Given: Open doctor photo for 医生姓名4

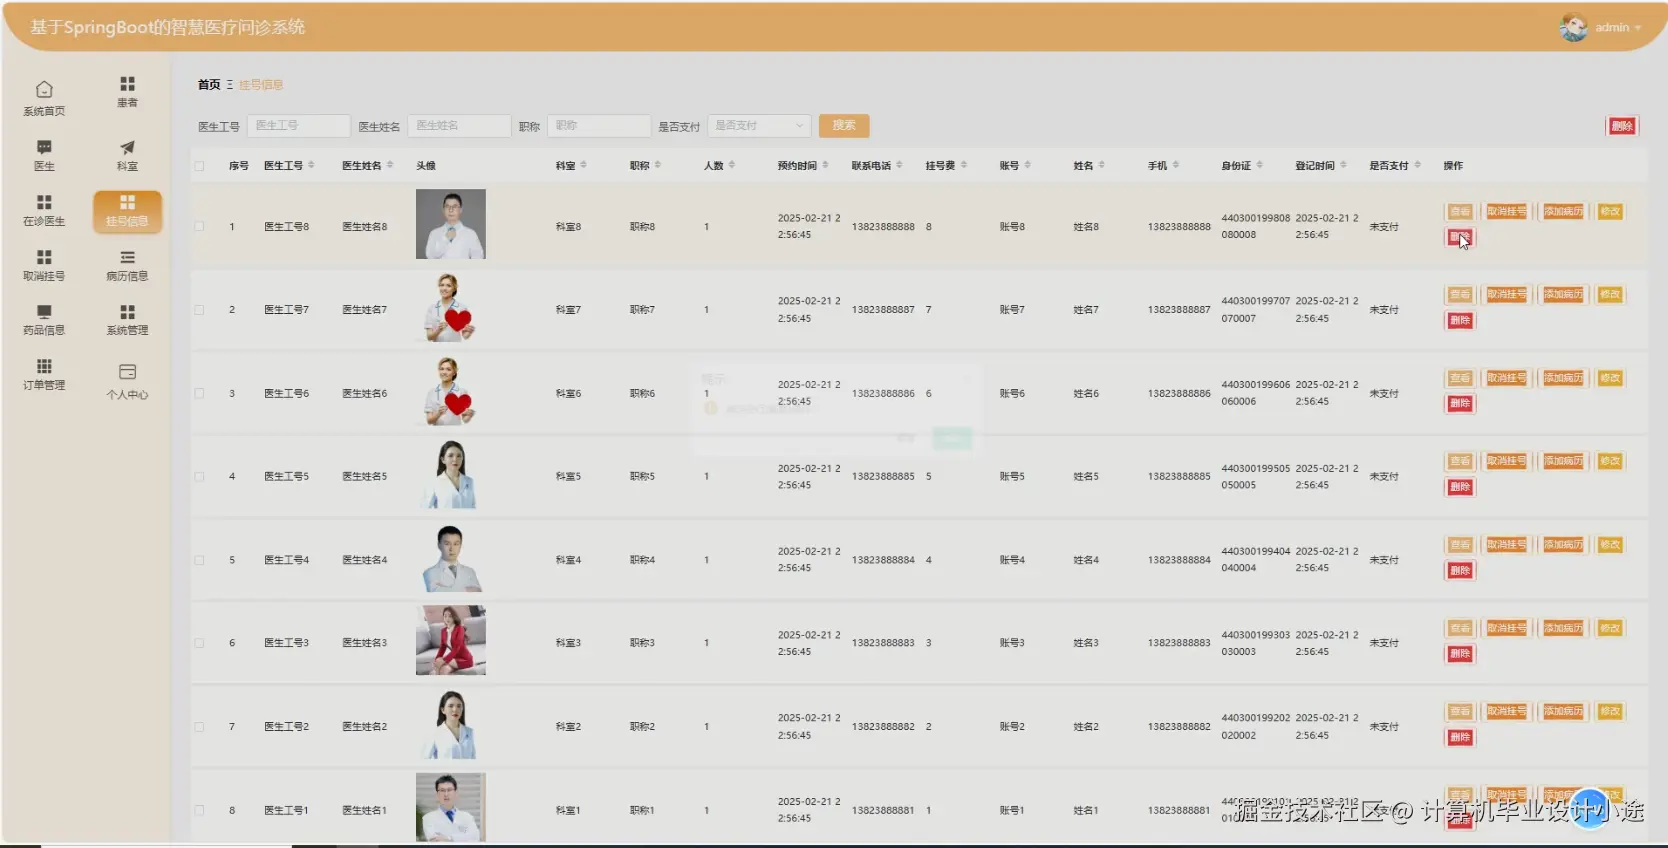Looking at the screenshot, I should (451, 557).
